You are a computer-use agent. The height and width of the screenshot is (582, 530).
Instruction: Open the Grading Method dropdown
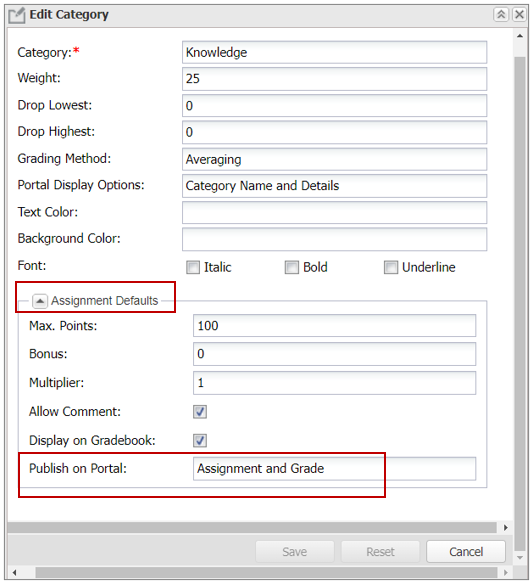tap(334, 160)
